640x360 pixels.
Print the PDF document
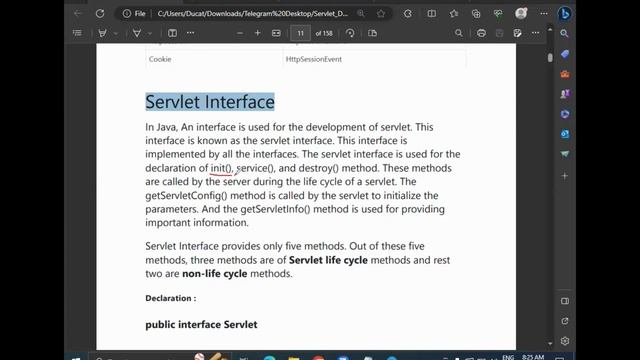(x=481, y=33)
